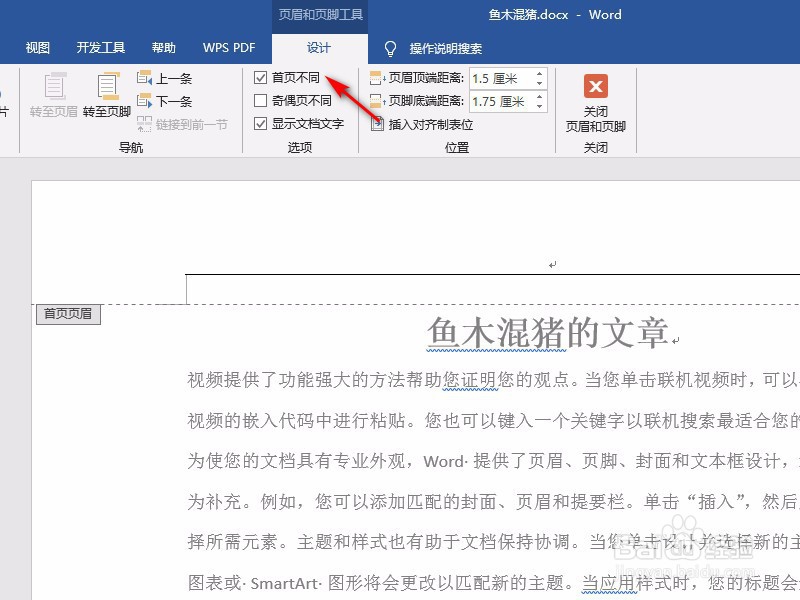Click the First Page Header tag label
This screenshot has height=600, width=800.
[x=66, y=314]
